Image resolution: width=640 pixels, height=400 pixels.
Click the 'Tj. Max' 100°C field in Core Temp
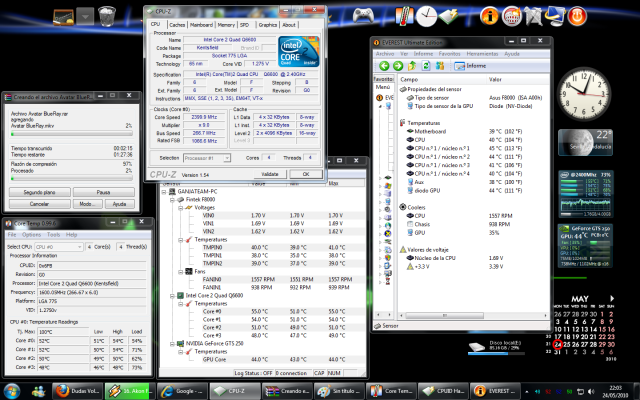(63, 331)
